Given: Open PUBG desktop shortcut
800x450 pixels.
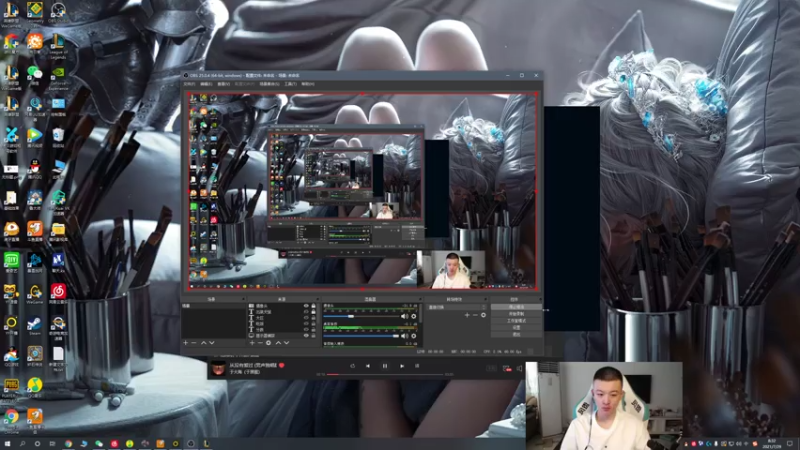Looking at the screenshot, I should point(11,388).
